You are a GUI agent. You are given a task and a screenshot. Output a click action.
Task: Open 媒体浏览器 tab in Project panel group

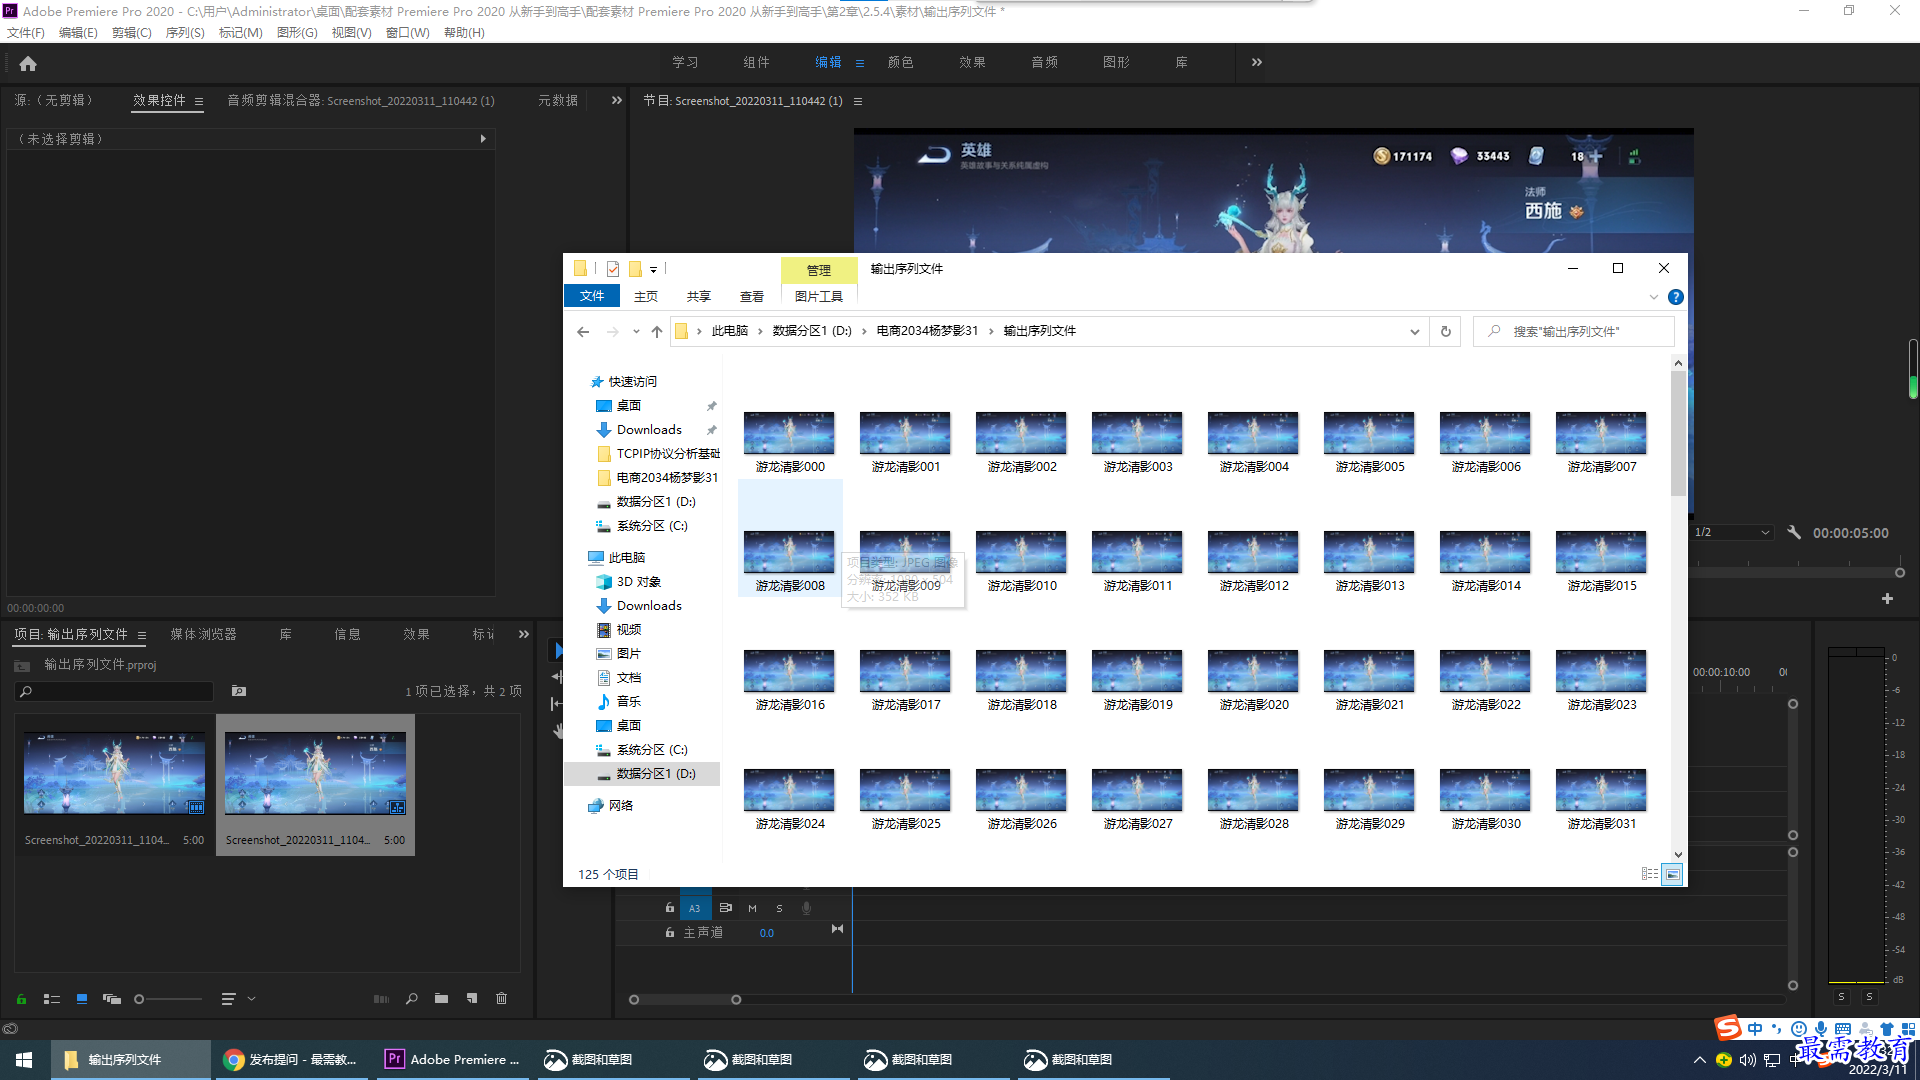coord(203,635)
